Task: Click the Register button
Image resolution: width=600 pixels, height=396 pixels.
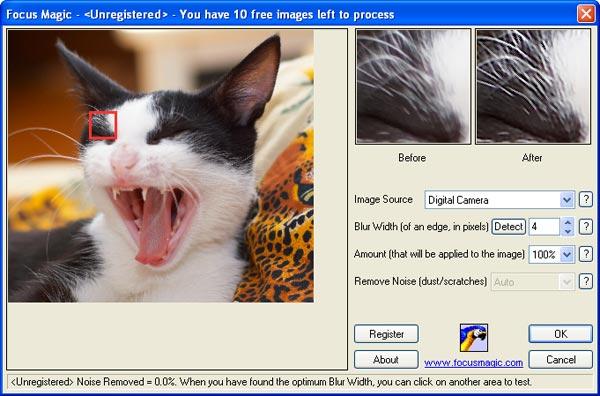Action: tap(386, 334)
